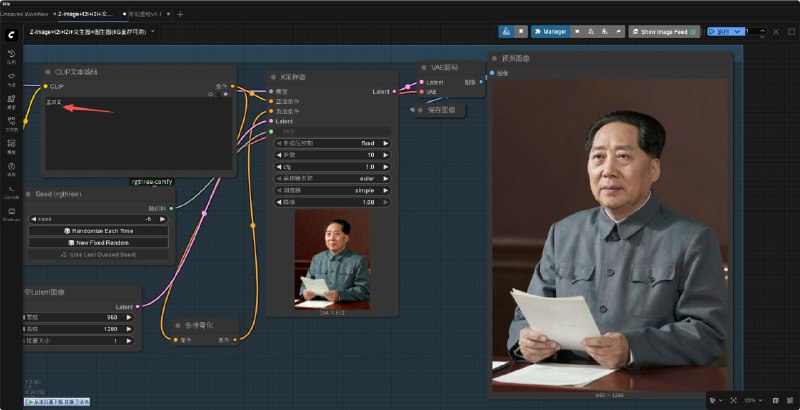This screenshot has width=800, height=410.
Task: Click the batch count number field
Action: click(753, 32)
